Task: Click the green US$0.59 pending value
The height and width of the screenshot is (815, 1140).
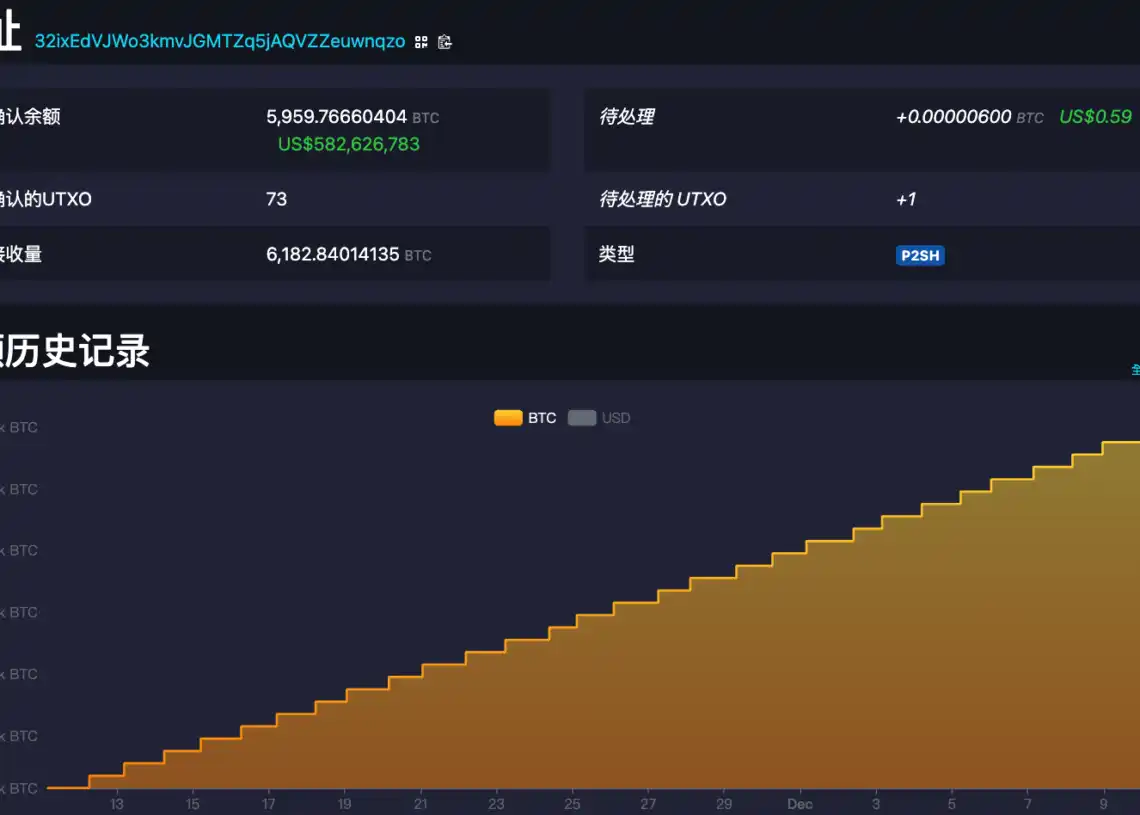Action: [x=1095, y=117]
